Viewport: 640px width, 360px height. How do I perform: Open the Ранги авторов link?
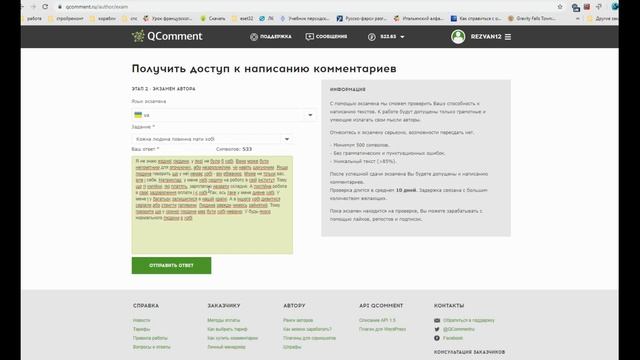[x=298, y=320]
